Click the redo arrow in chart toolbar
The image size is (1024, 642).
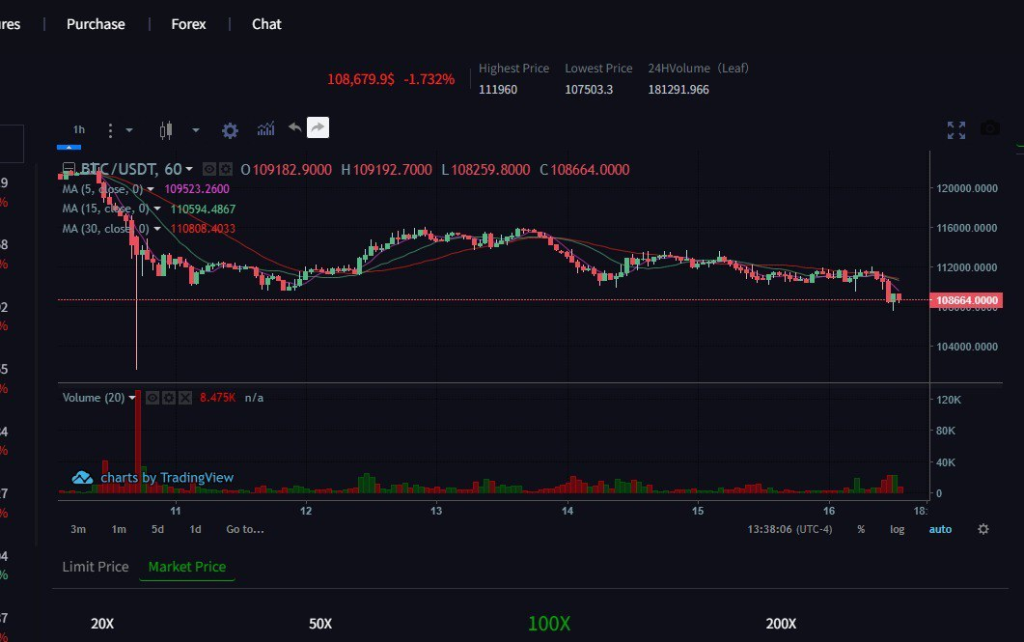[x=317, y=128]
